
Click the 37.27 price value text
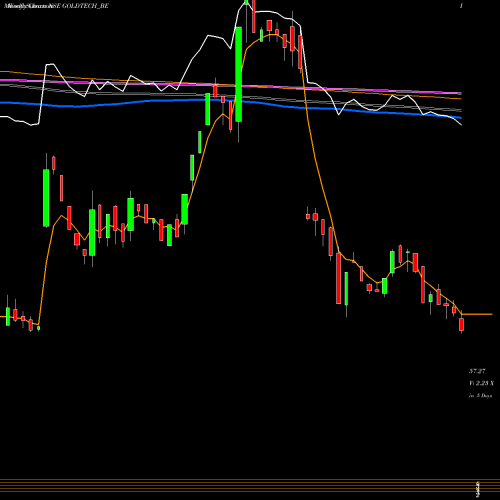477,371
